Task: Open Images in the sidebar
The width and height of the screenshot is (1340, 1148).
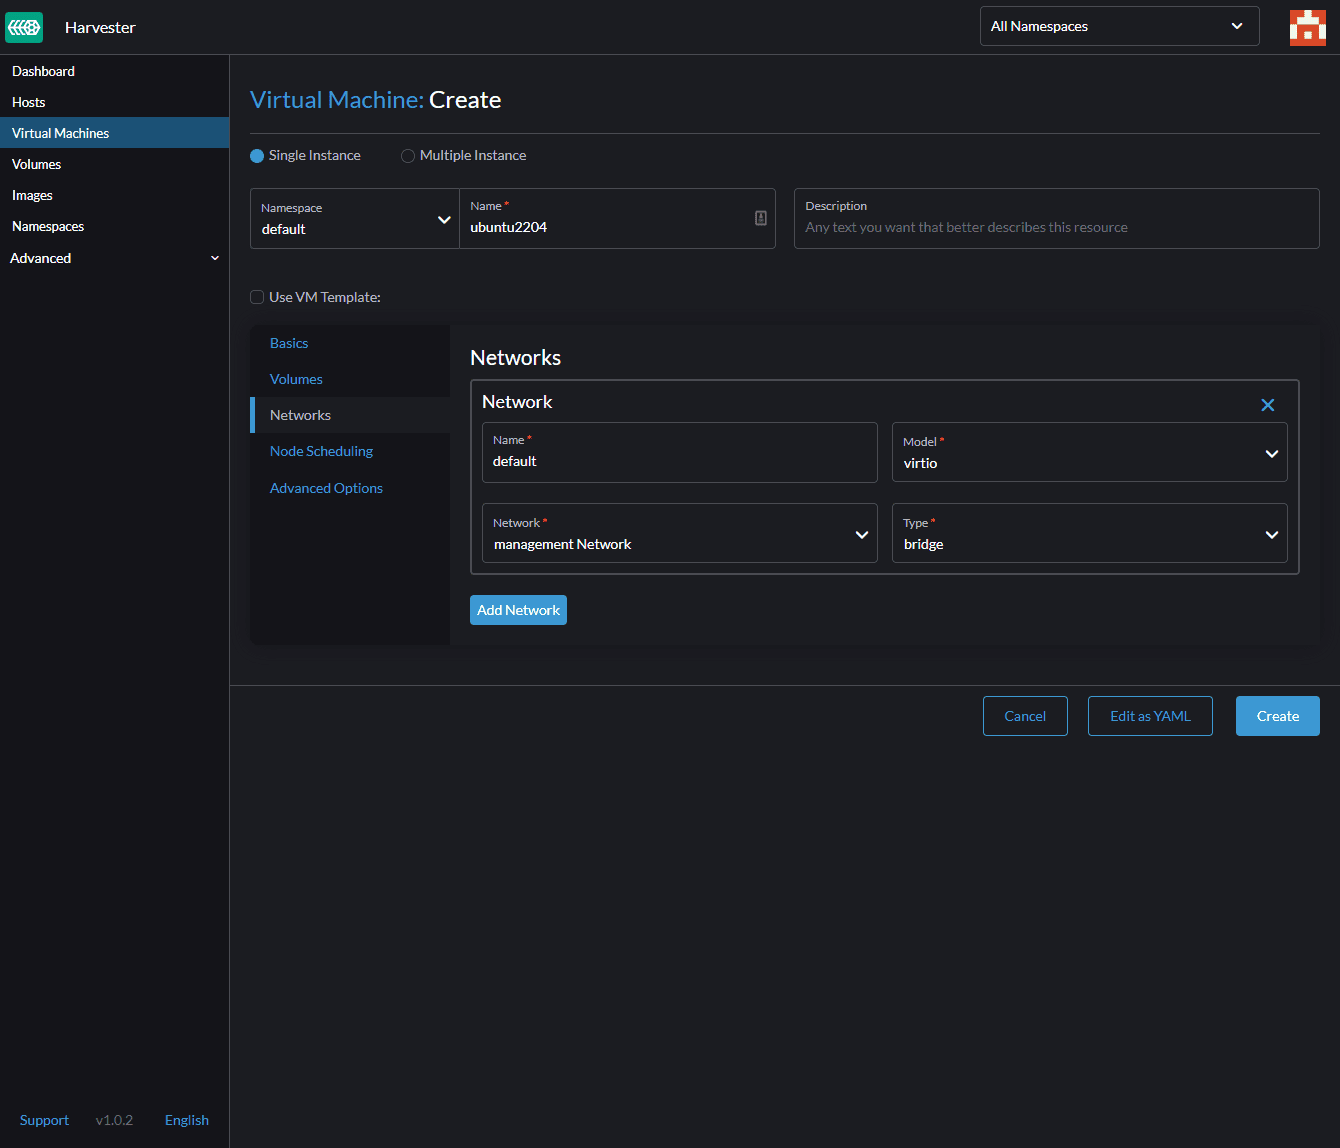Action: point(32,195)
